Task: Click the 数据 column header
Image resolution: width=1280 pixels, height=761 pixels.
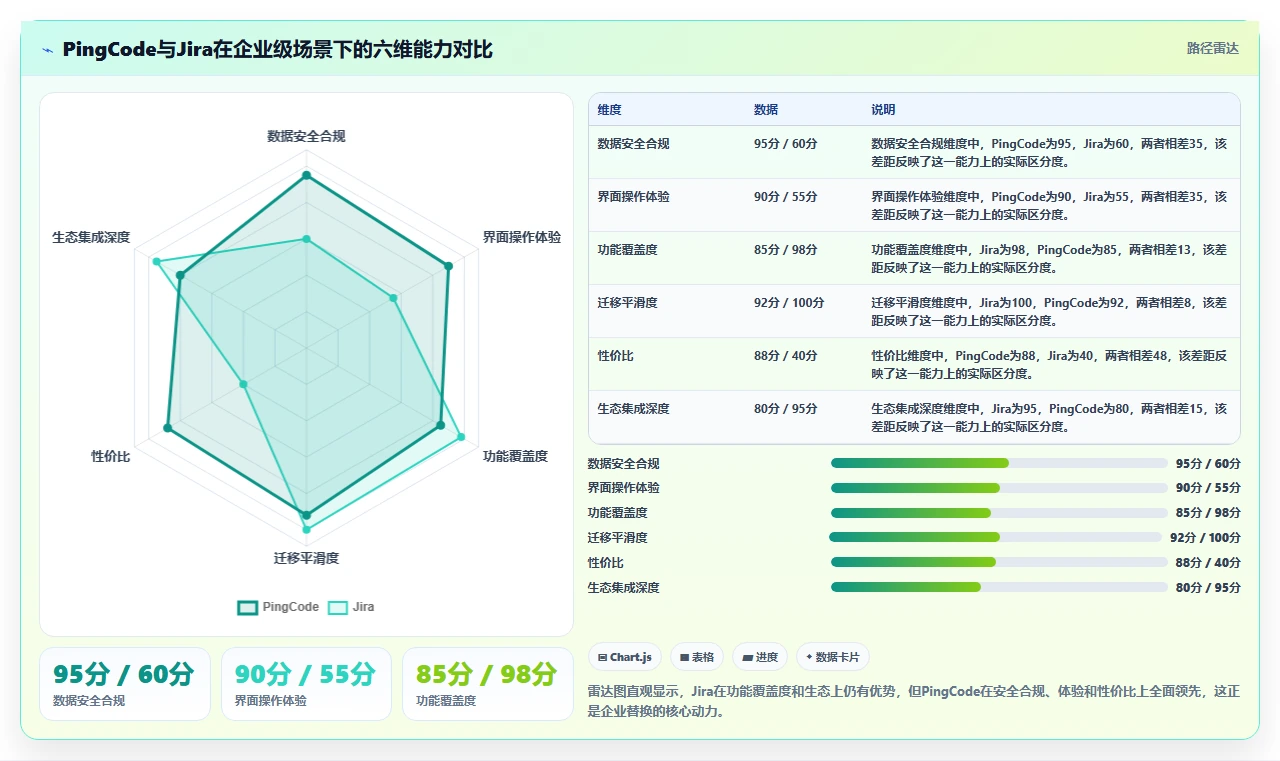Action: pyautogui.click(x=766, y=110)
